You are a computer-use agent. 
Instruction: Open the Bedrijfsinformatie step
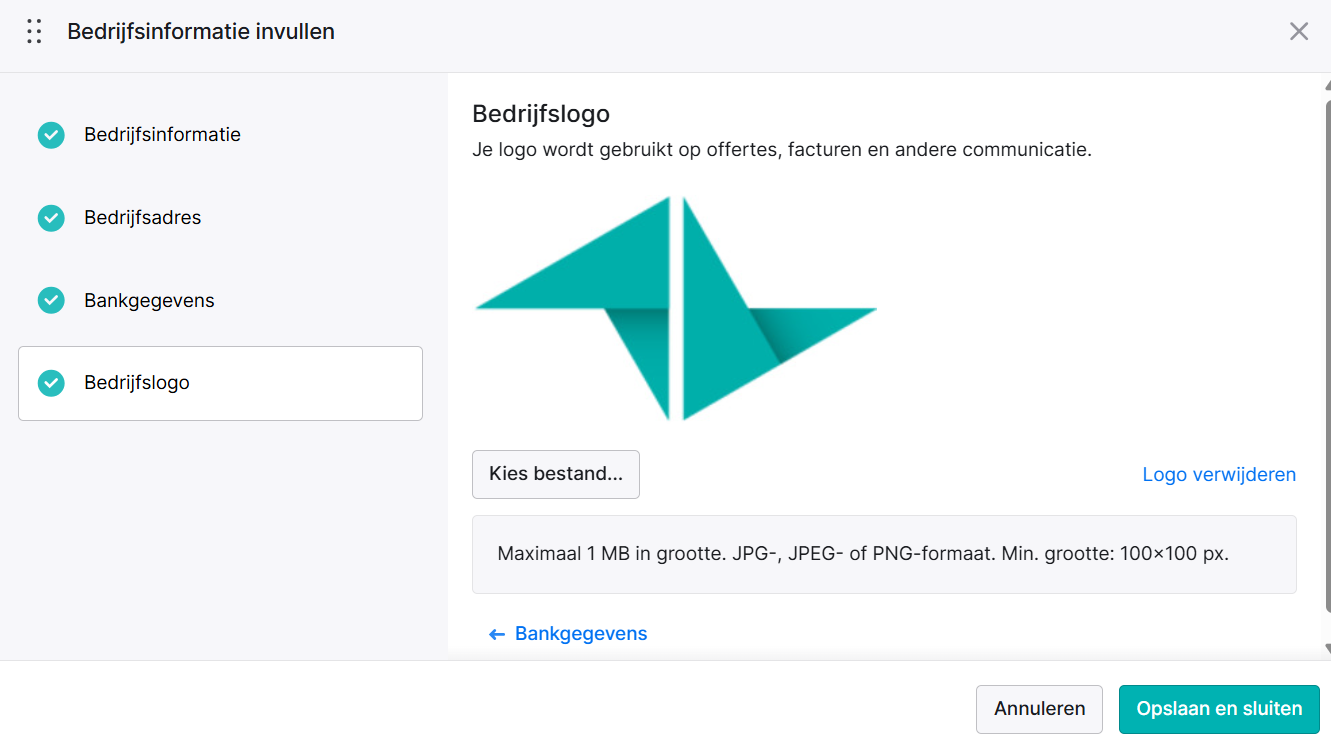pyautogui.click(x=220, y=135)
